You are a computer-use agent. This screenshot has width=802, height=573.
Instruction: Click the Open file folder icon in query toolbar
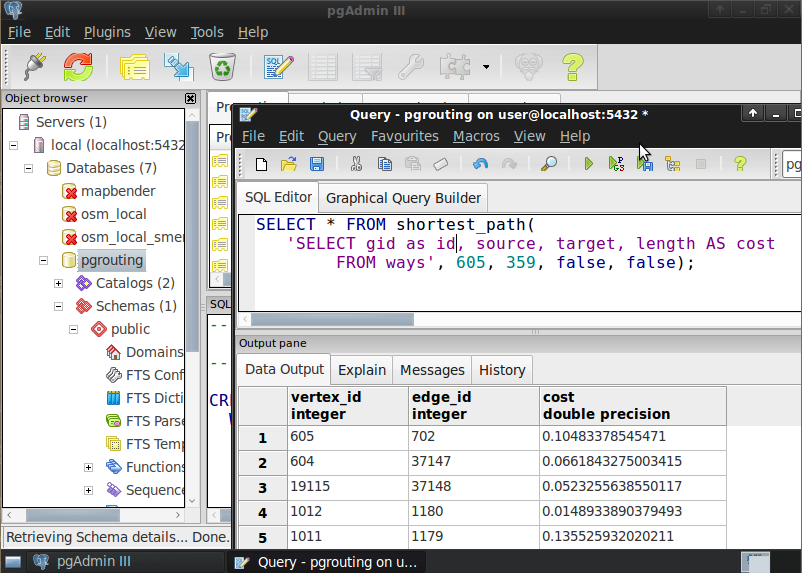point(289,164)
